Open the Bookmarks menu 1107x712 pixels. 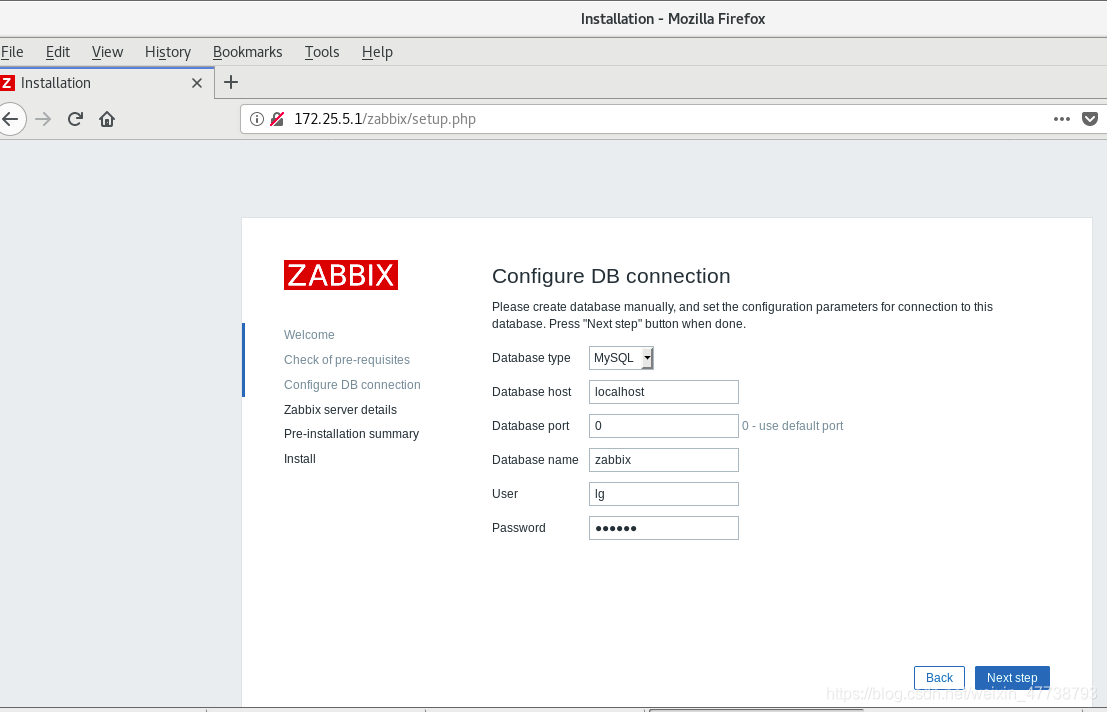(248, 52)
